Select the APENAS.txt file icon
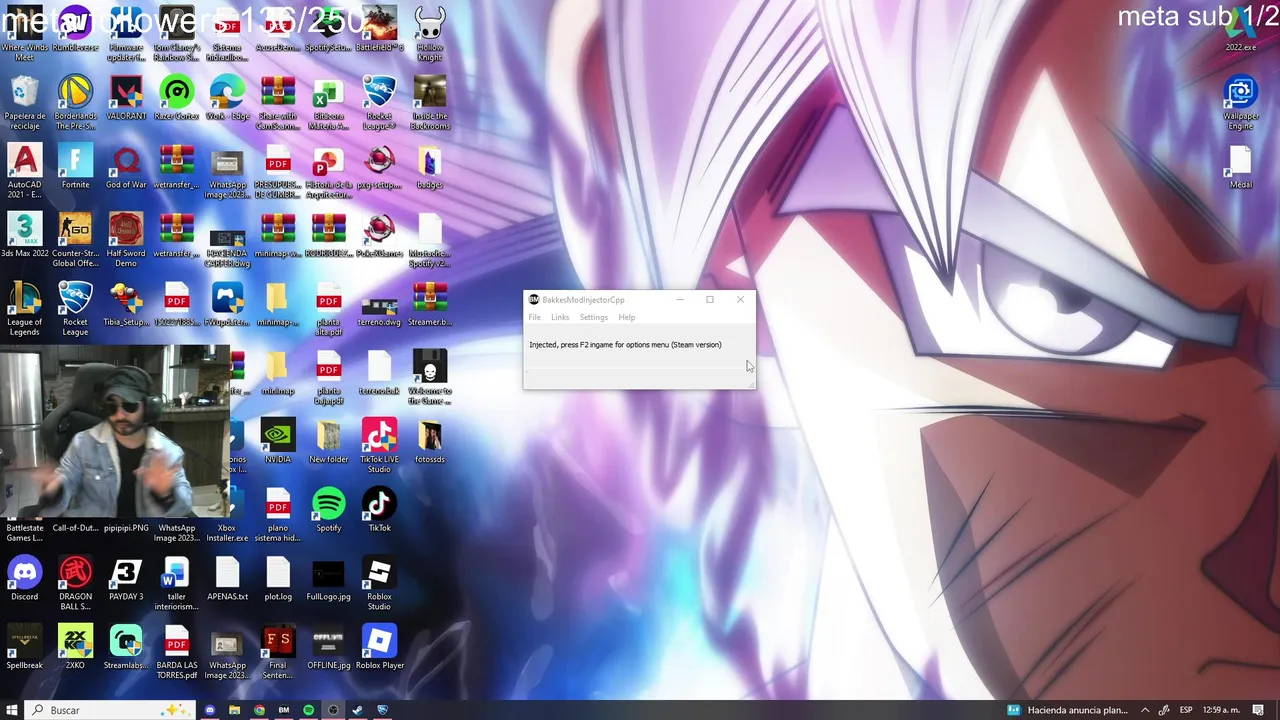 coord(227,578)
